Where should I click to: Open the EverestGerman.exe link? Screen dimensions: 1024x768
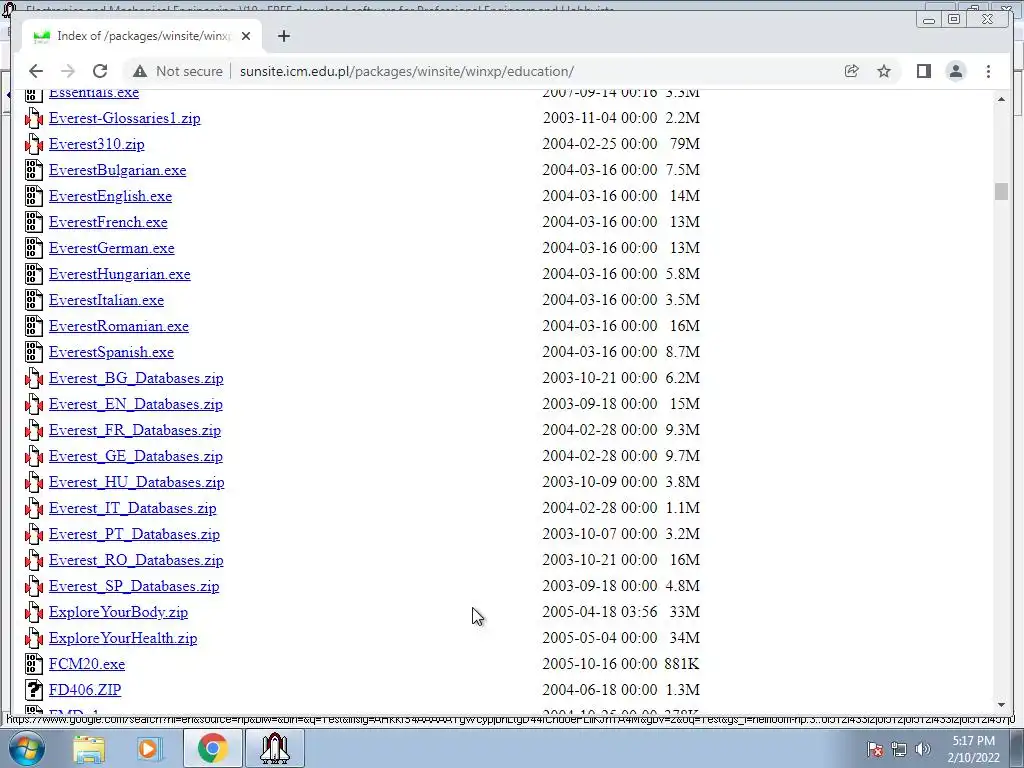click(x=112, y=248)
